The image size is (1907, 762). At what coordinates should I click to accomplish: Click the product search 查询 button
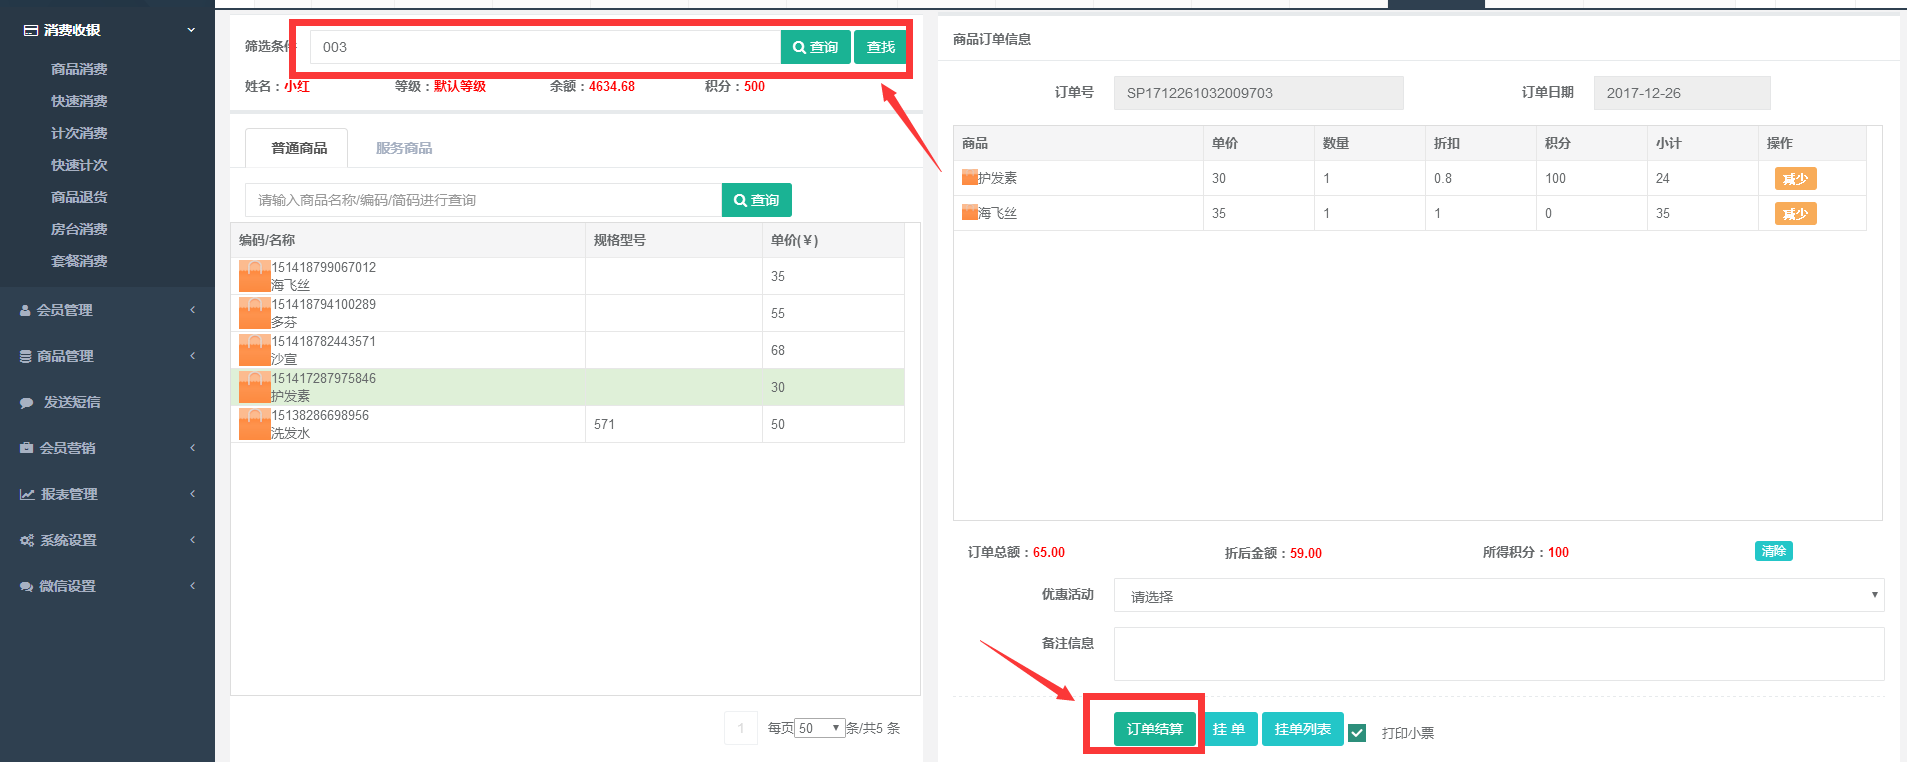click(x=756, y=200)
